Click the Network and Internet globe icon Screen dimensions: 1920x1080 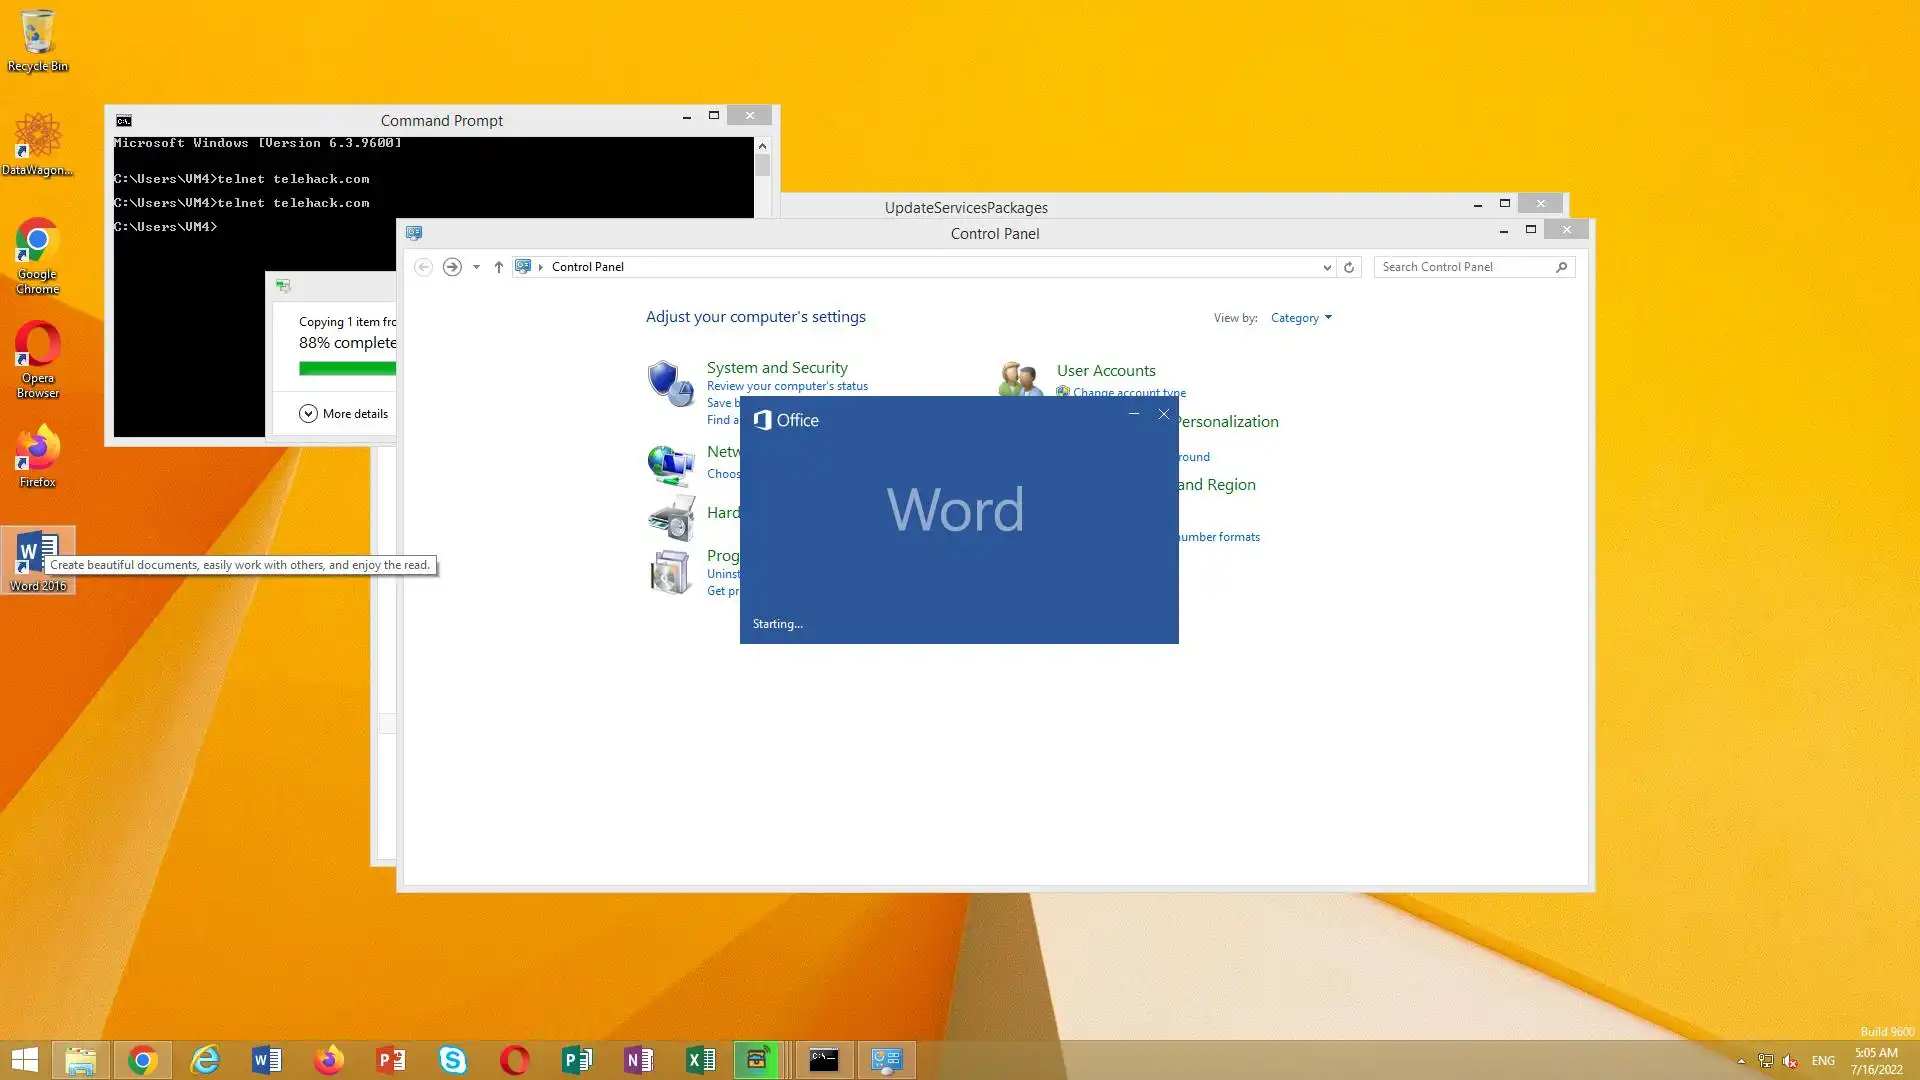tap(669, 464)
